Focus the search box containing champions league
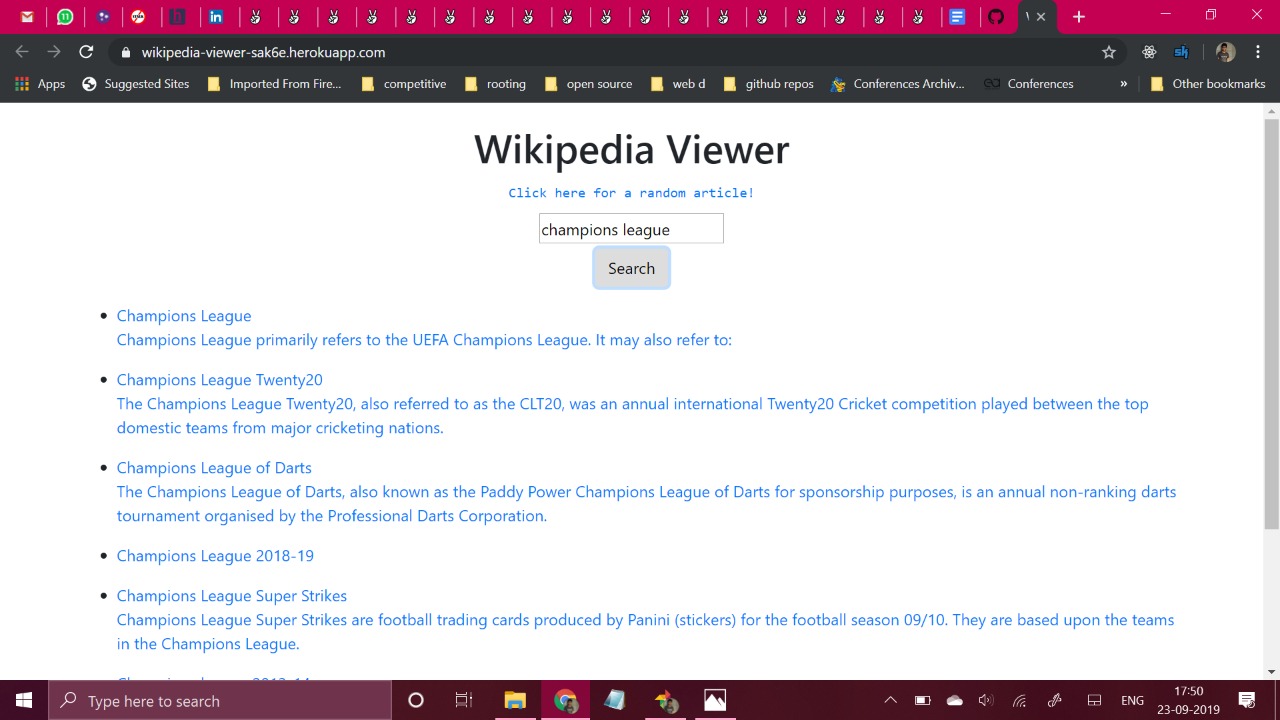1280x720 pixels. click(631, 229)
